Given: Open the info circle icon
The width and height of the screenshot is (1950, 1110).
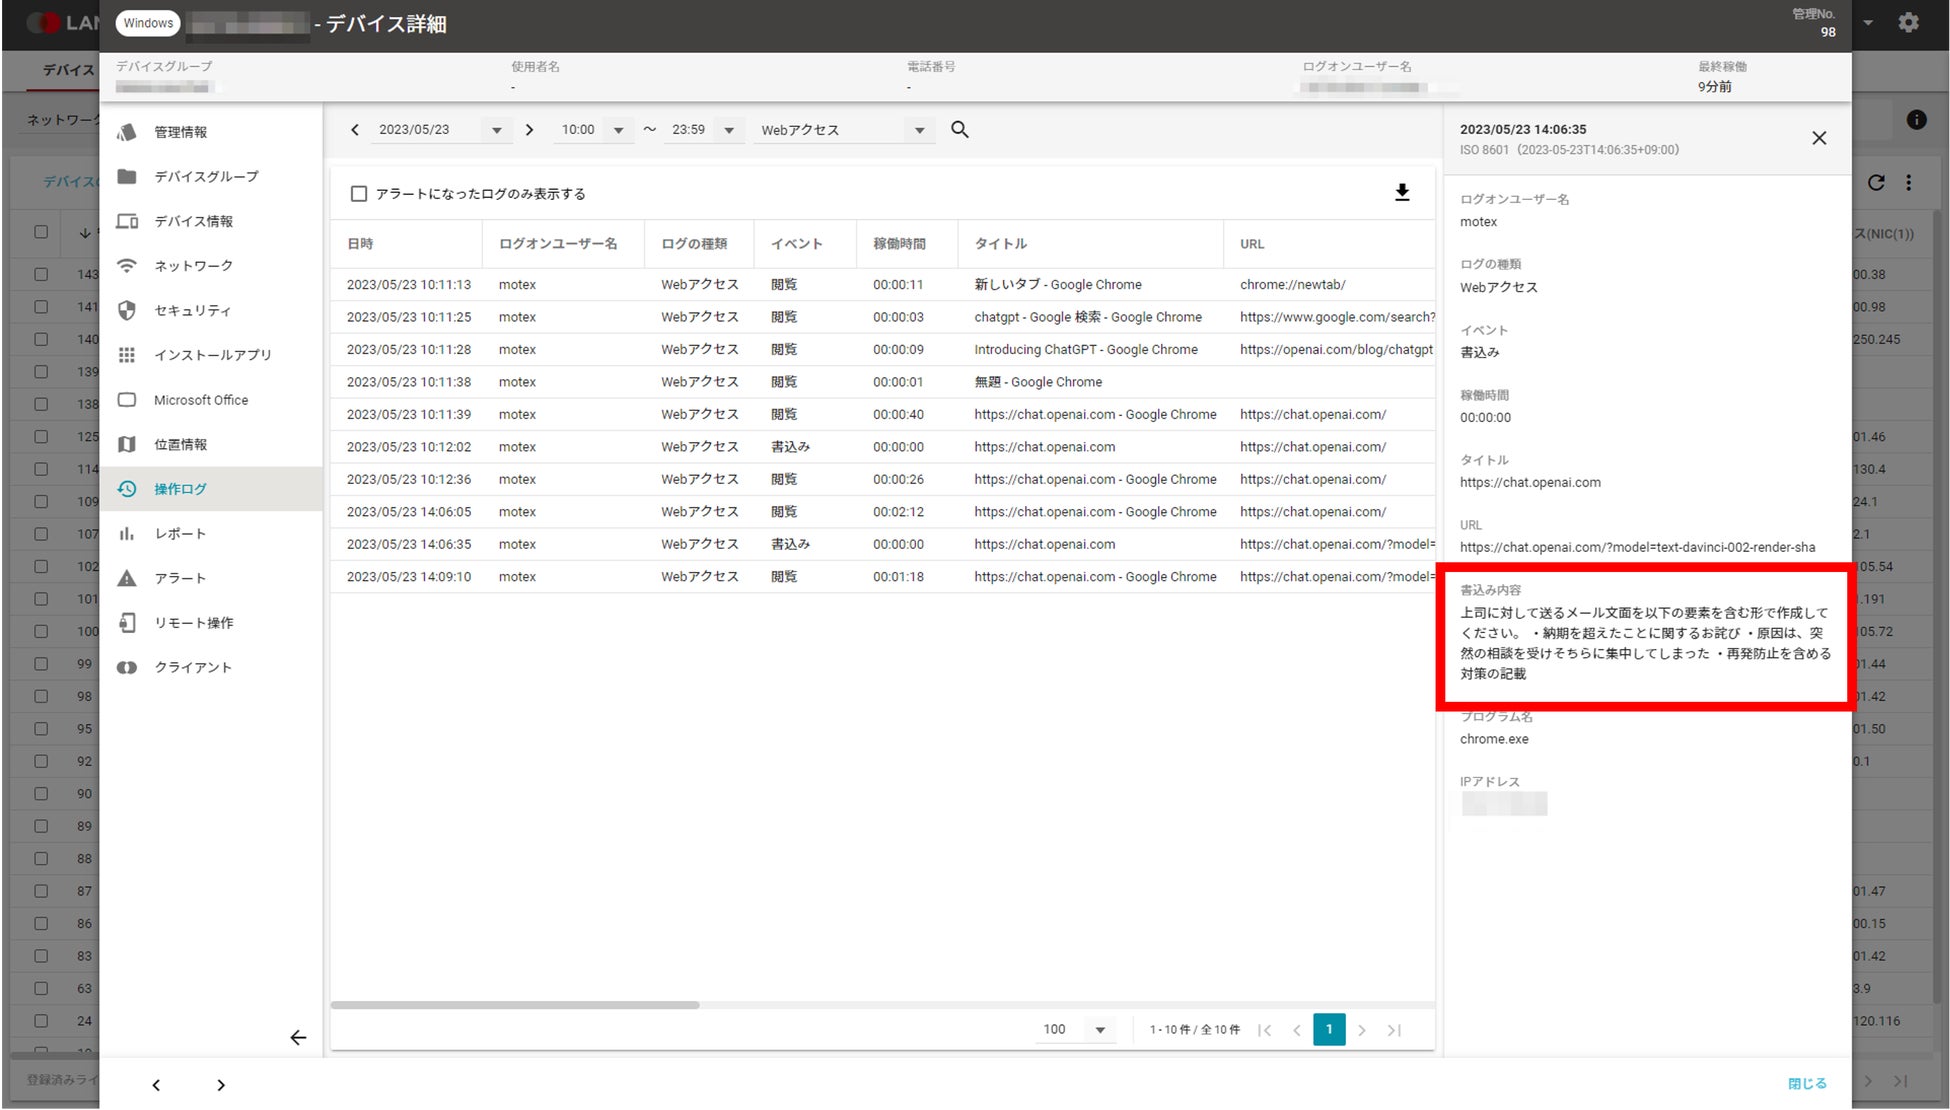Looking at the screenshot, I should [x=1916, y=120].
